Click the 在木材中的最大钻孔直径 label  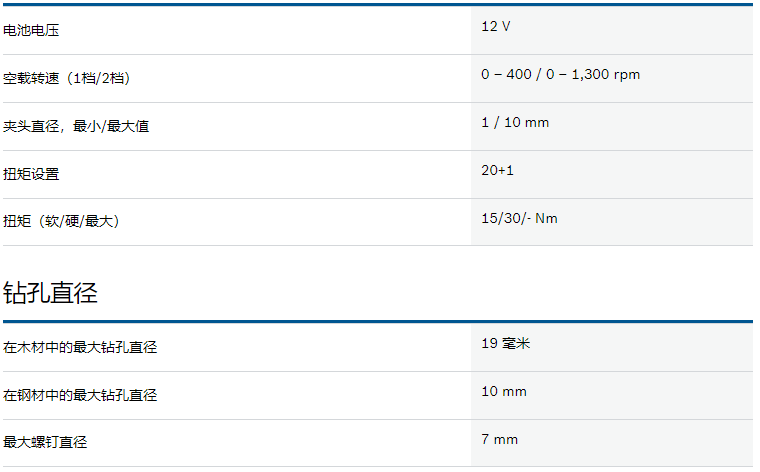coord(80,347)
